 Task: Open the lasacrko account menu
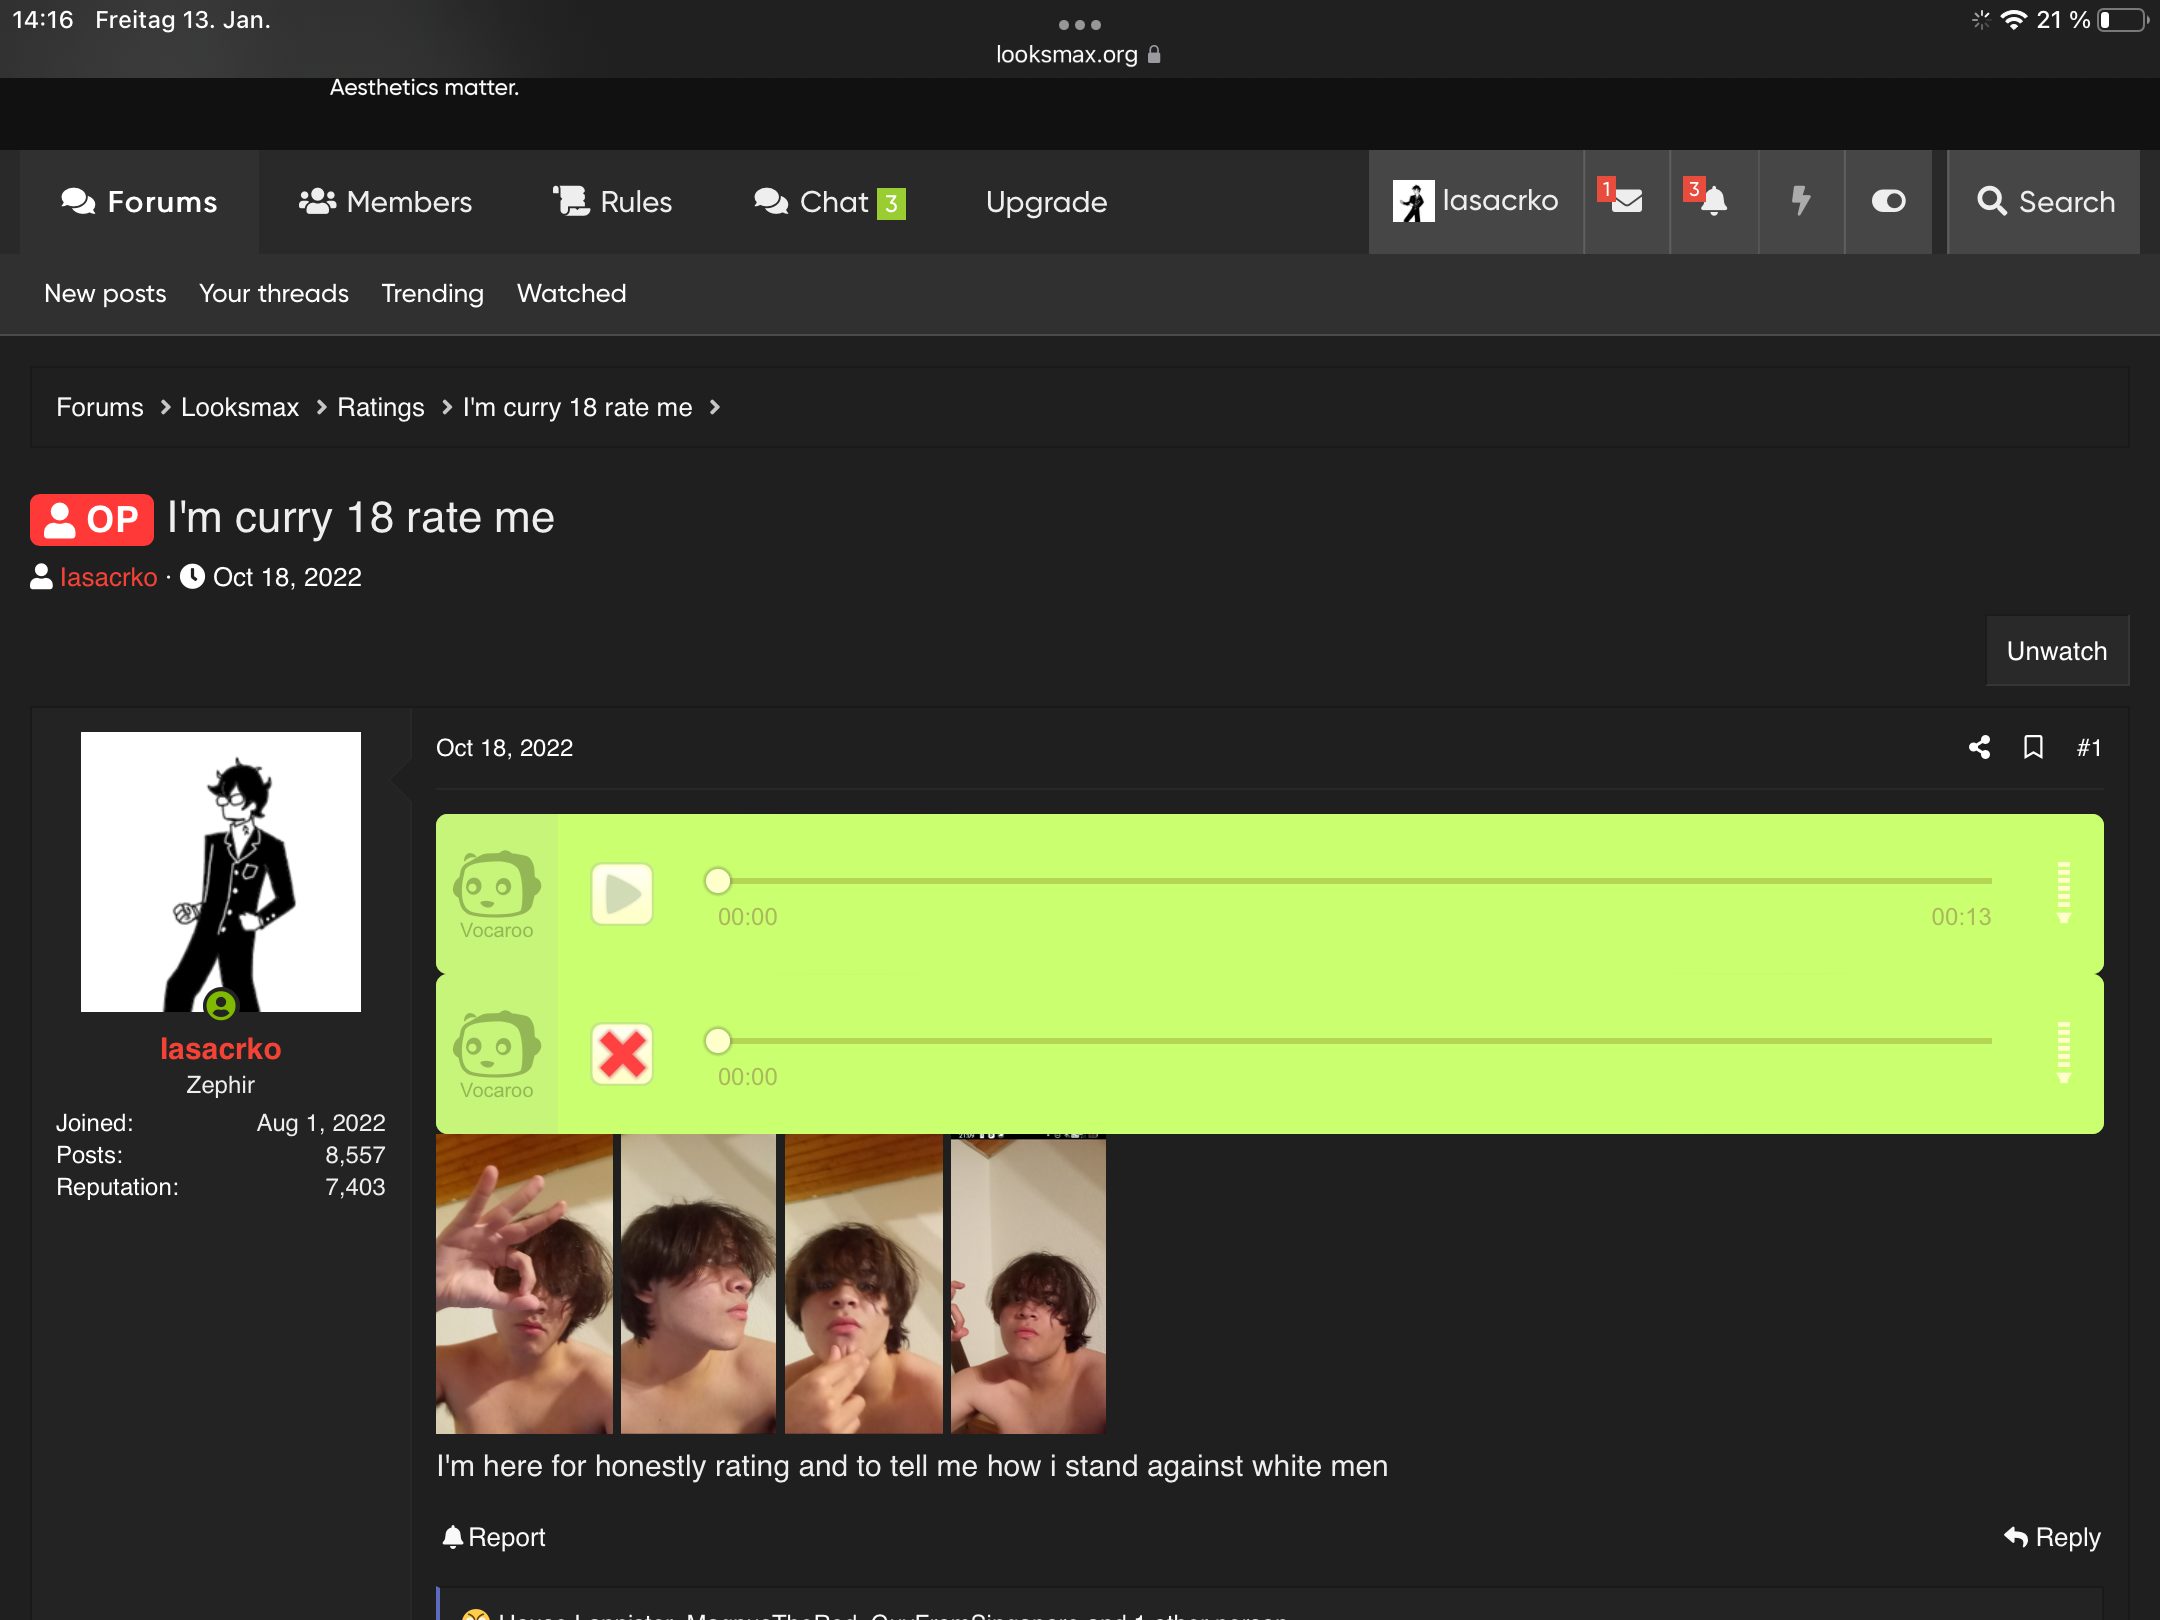pyautogui.click(x=1476, y=201)
